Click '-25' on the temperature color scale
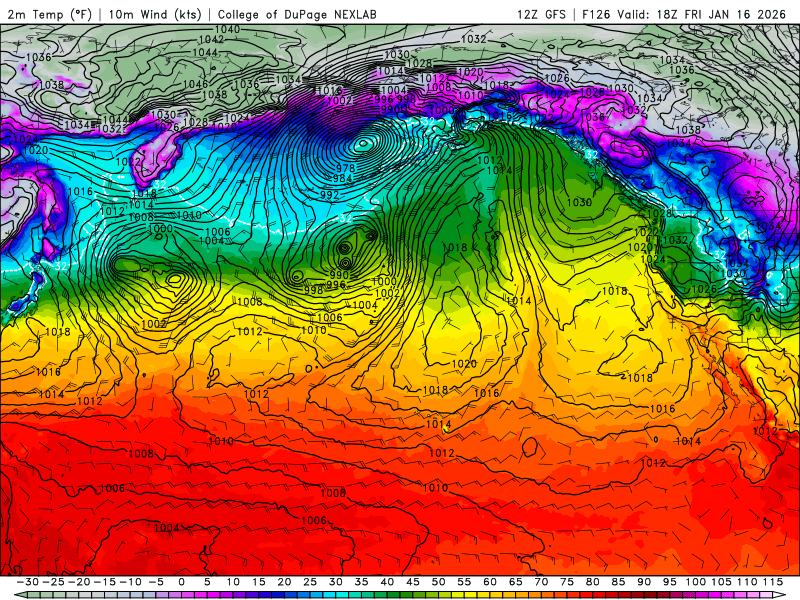Screen dimensions: 800x600 (53, 582)
